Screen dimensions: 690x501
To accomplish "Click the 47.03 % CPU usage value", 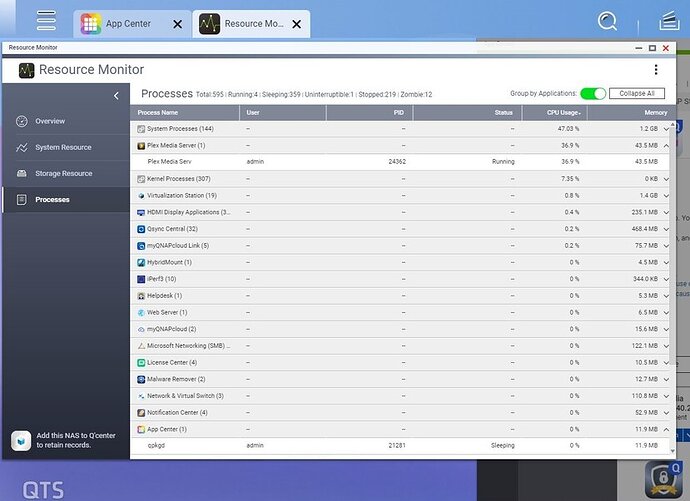I will coord(568,129).
